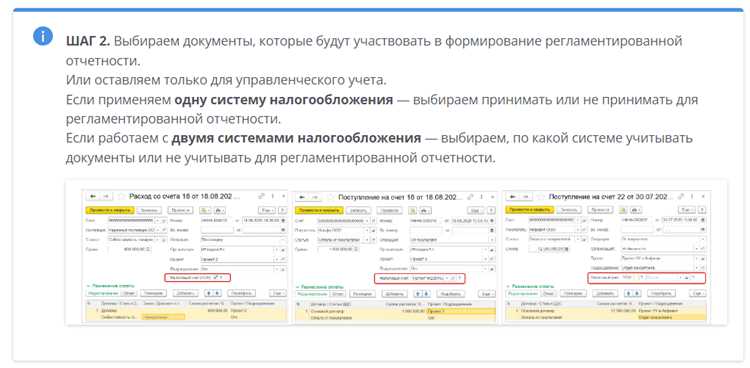Click Провести и закрыть in Поступление на счет 22

(530, 210)
